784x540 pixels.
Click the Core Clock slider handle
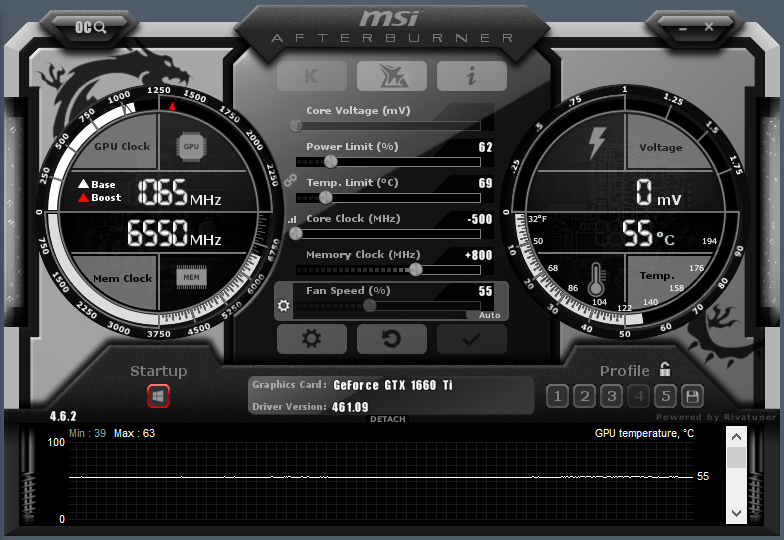click(x=296, y=234)
